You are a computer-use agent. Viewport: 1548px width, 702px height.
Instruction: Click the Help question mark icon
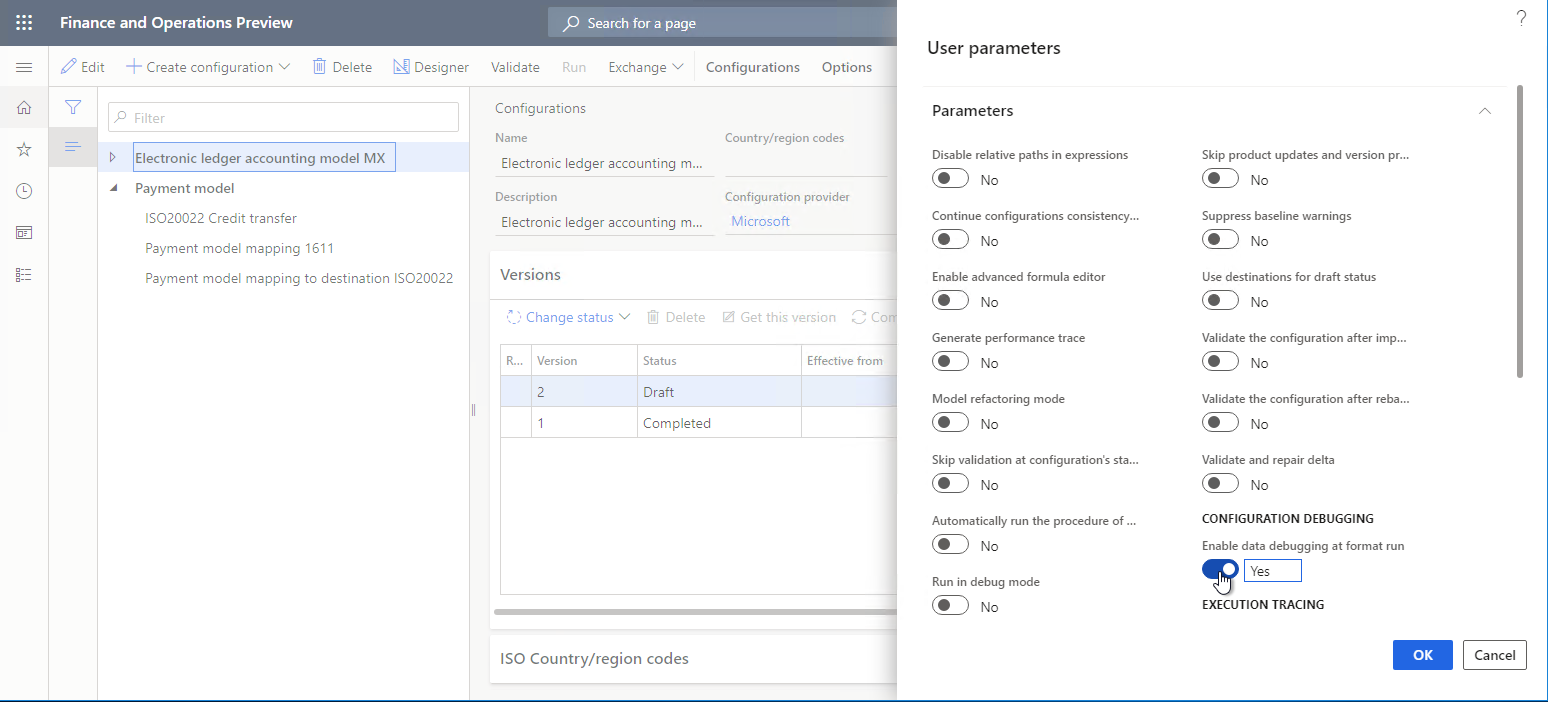1521,17
